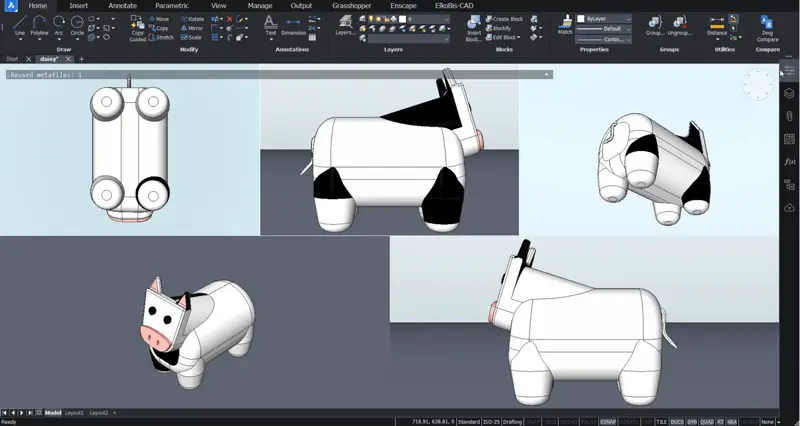Switch to the Parametric ribbon tab

172,6
